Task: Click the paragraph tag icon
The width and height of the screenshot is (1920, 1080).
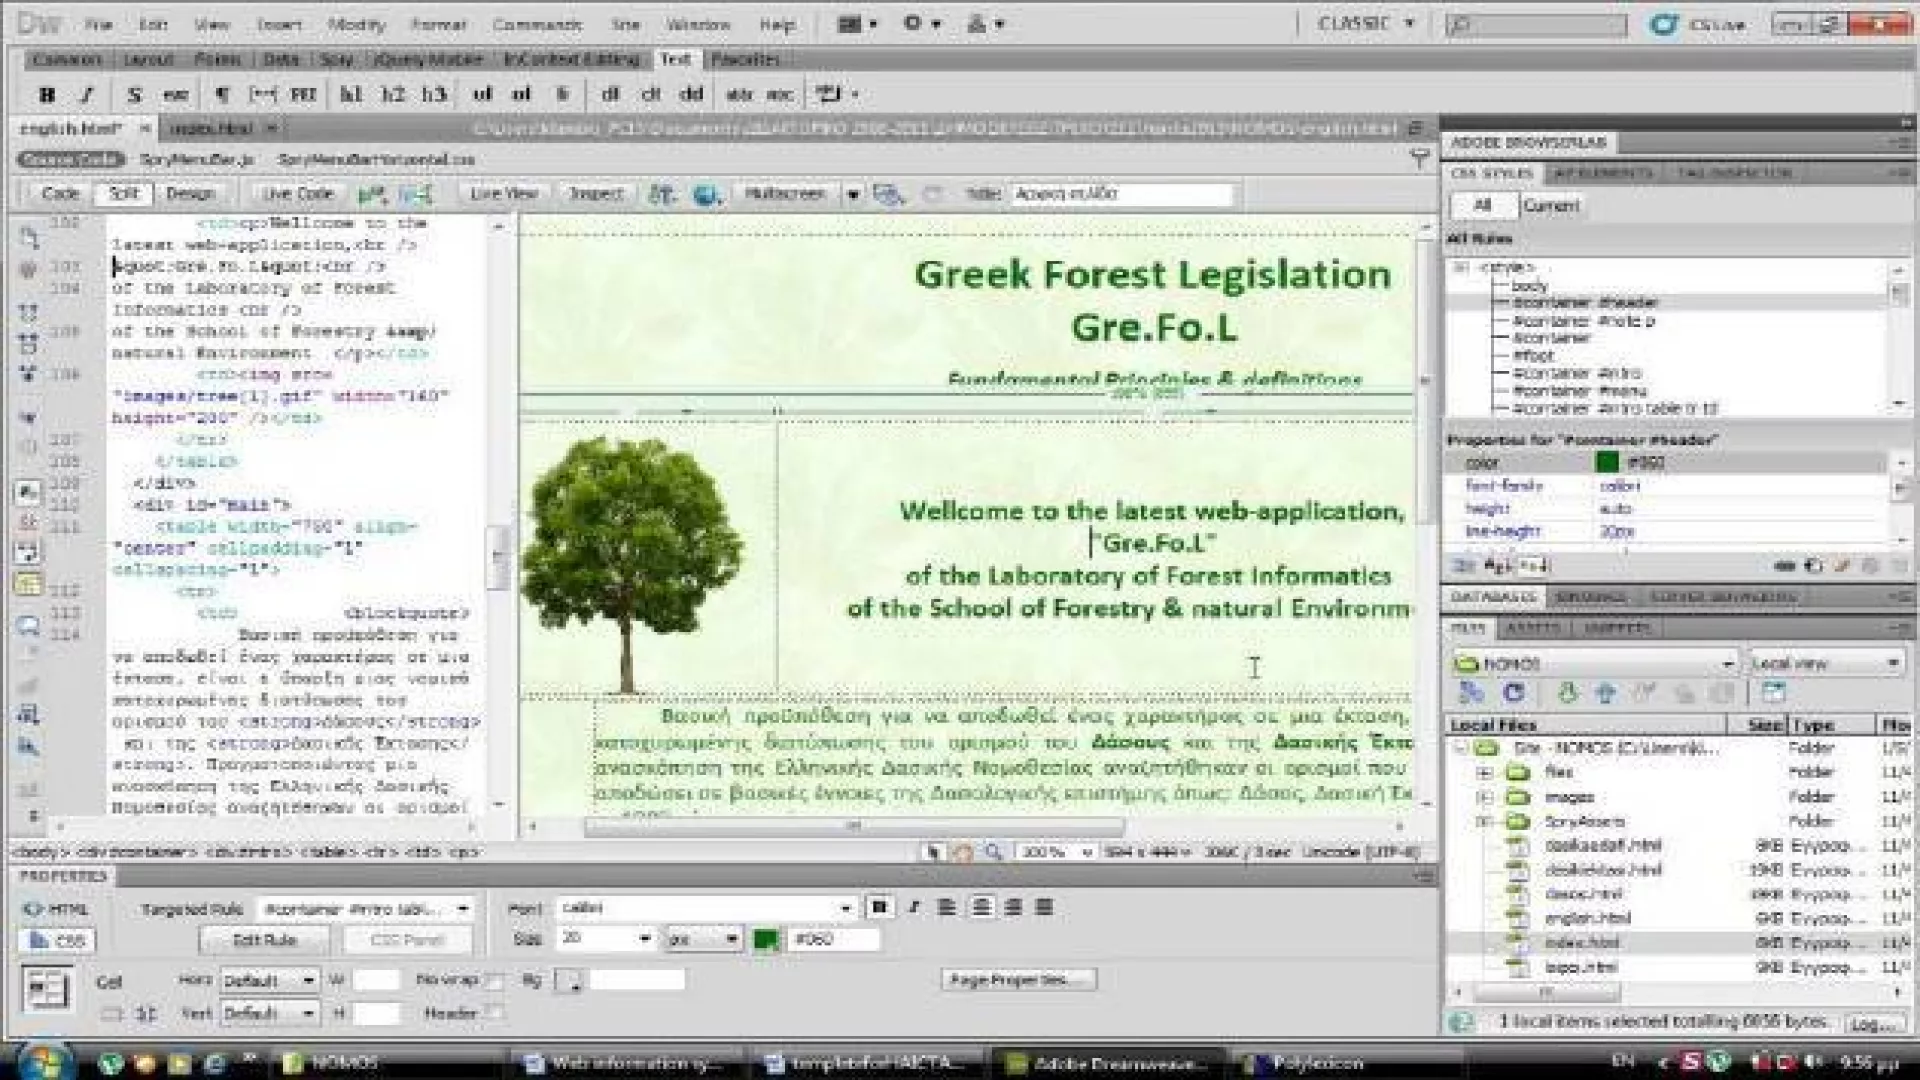Action: pos(221,95)
